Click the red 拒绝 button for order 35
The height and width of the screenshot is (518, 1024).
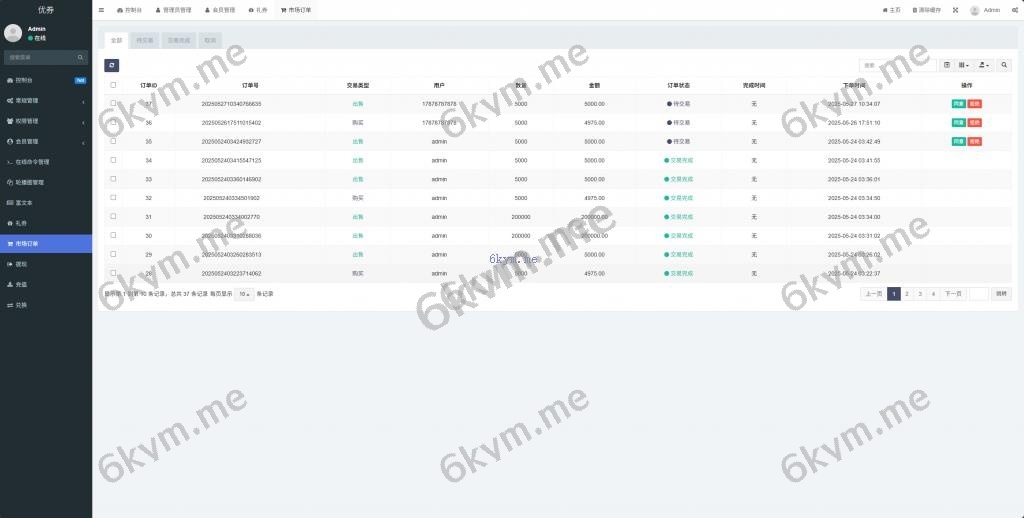(974, 142)
